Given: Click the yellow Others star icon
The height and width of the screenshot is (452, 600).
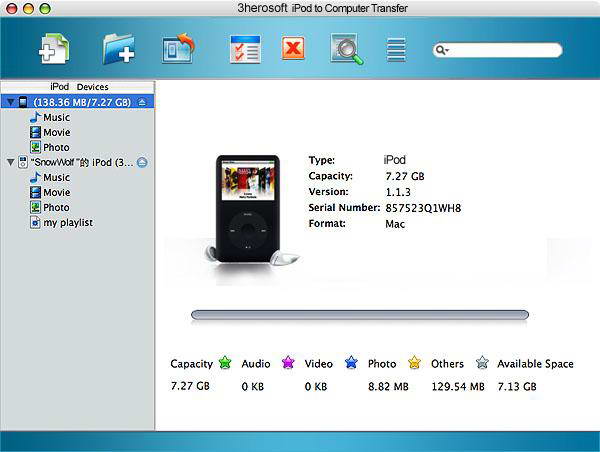Looking at the screenshot, I should click(x=414, y=362).
